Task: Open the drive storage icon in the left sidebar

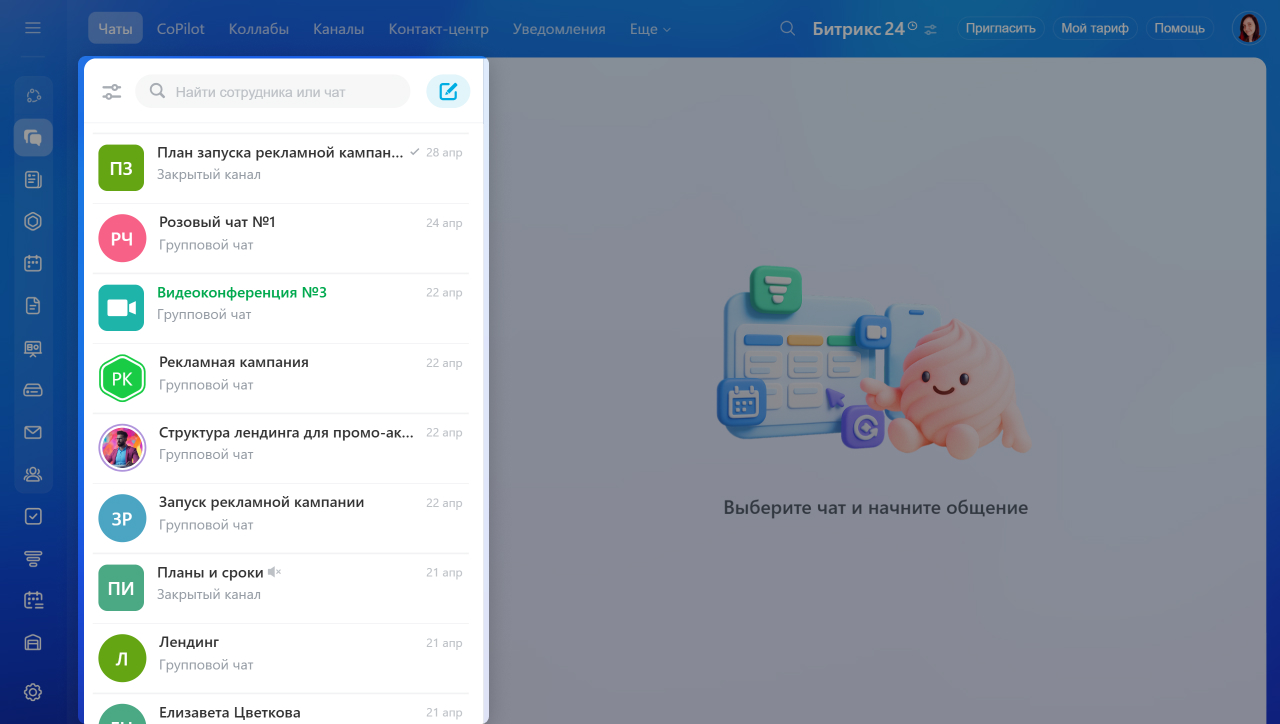Action: (33, 390)
